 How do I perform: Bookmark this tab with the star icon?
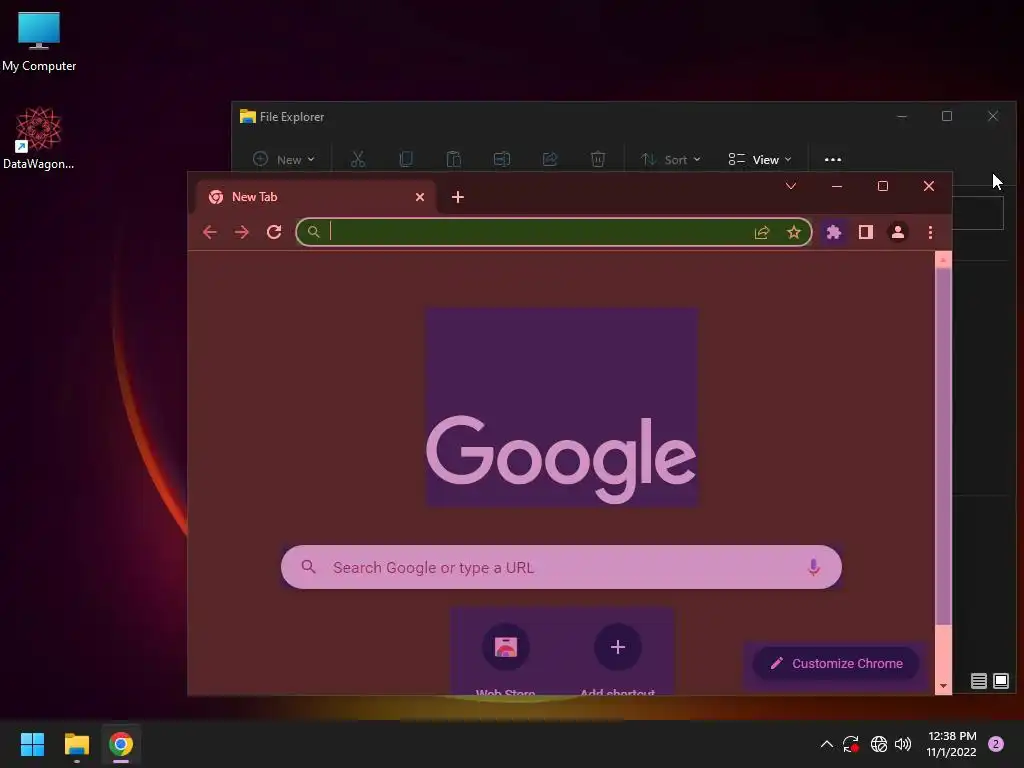pos(793,232)
